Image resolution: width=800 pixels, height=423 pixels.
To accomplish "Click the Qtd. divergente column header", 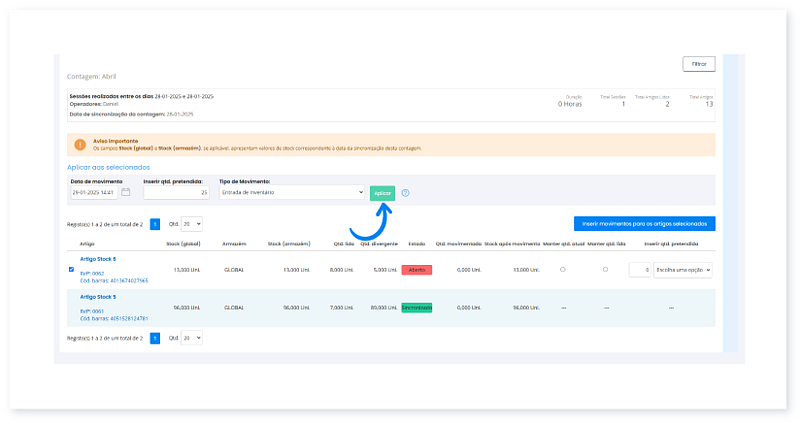I will (x=379, y=244).
